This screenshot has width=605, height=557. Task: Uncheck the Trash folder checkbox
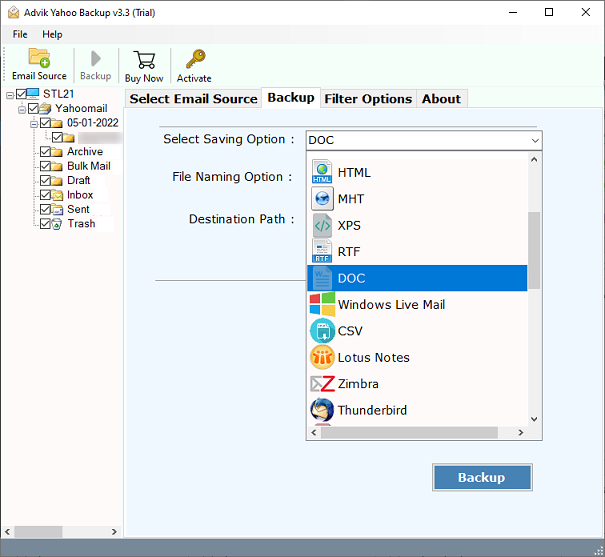point(45,224)
